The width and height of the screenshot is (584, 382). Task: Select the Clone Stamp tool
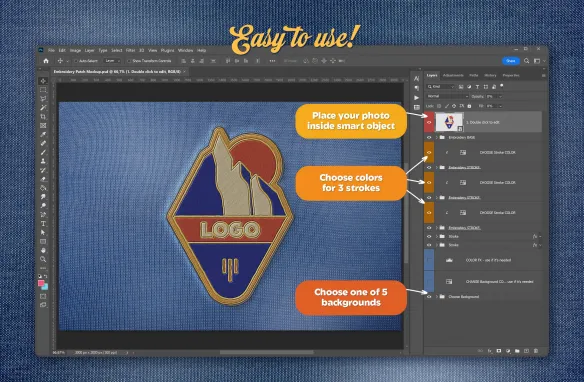coord(43,161)
